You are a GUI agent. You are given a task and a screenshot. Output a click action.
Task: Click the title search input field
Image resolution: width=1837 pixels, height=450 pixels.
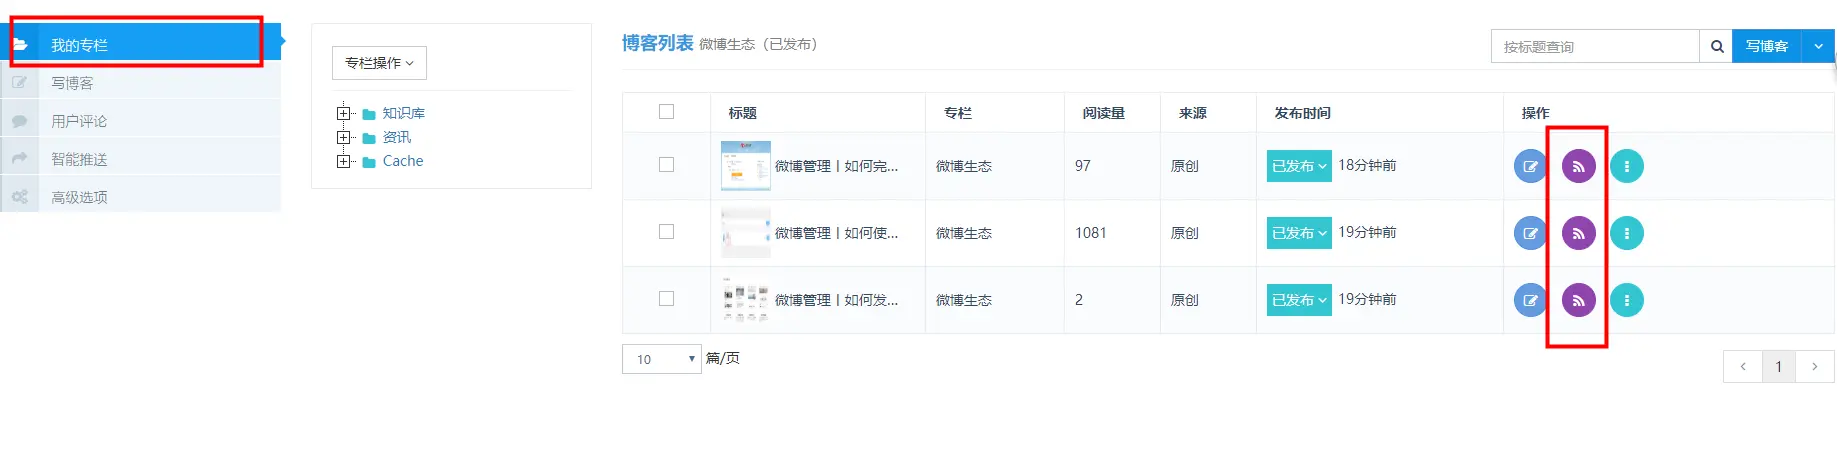[1595, 46]
